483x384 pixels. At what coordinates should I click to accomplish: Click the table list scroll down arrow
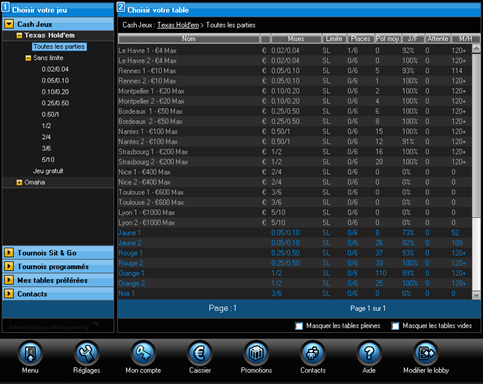(x=476, y=295)
